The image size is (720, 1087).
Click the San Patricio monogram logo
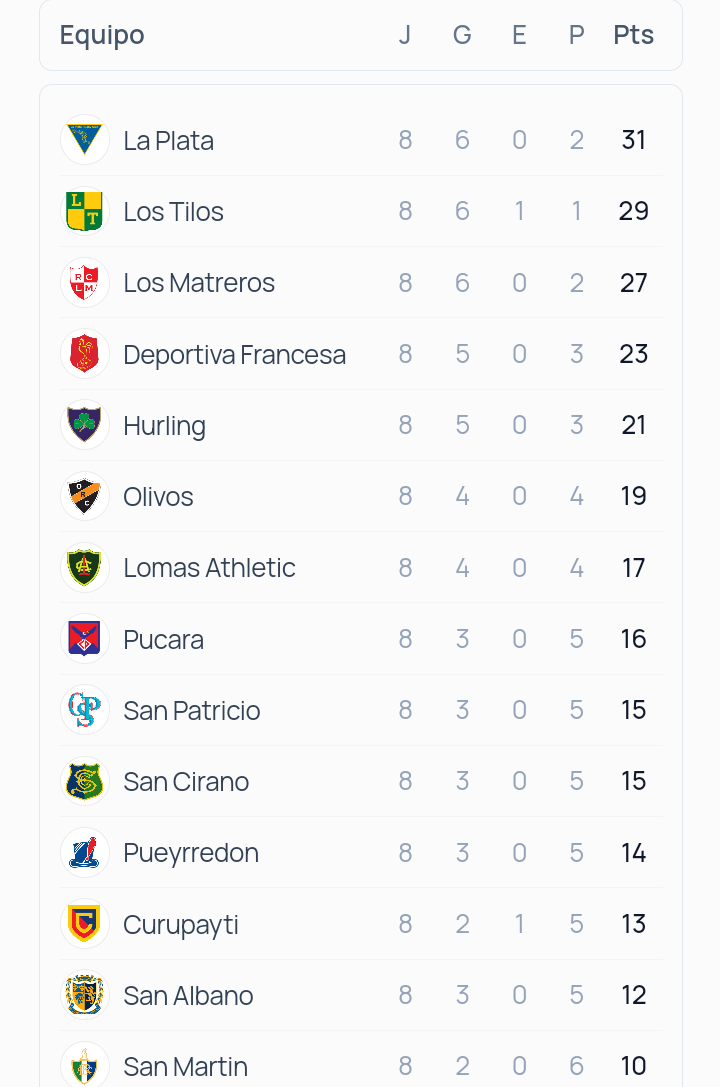click(x=85, y=710)
